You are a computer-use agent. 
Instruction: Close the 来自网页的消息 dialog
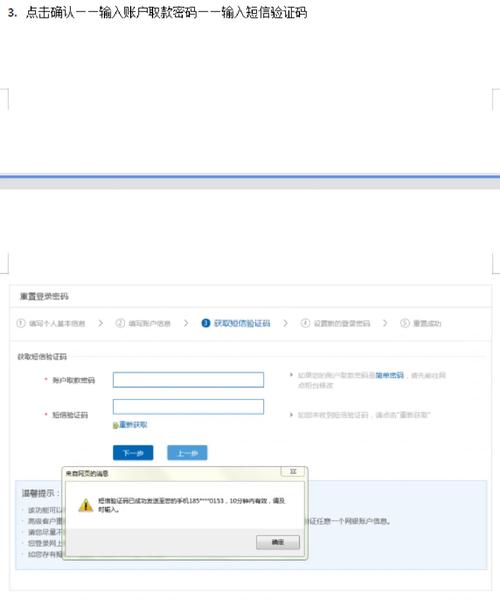(x=293, y=471)
